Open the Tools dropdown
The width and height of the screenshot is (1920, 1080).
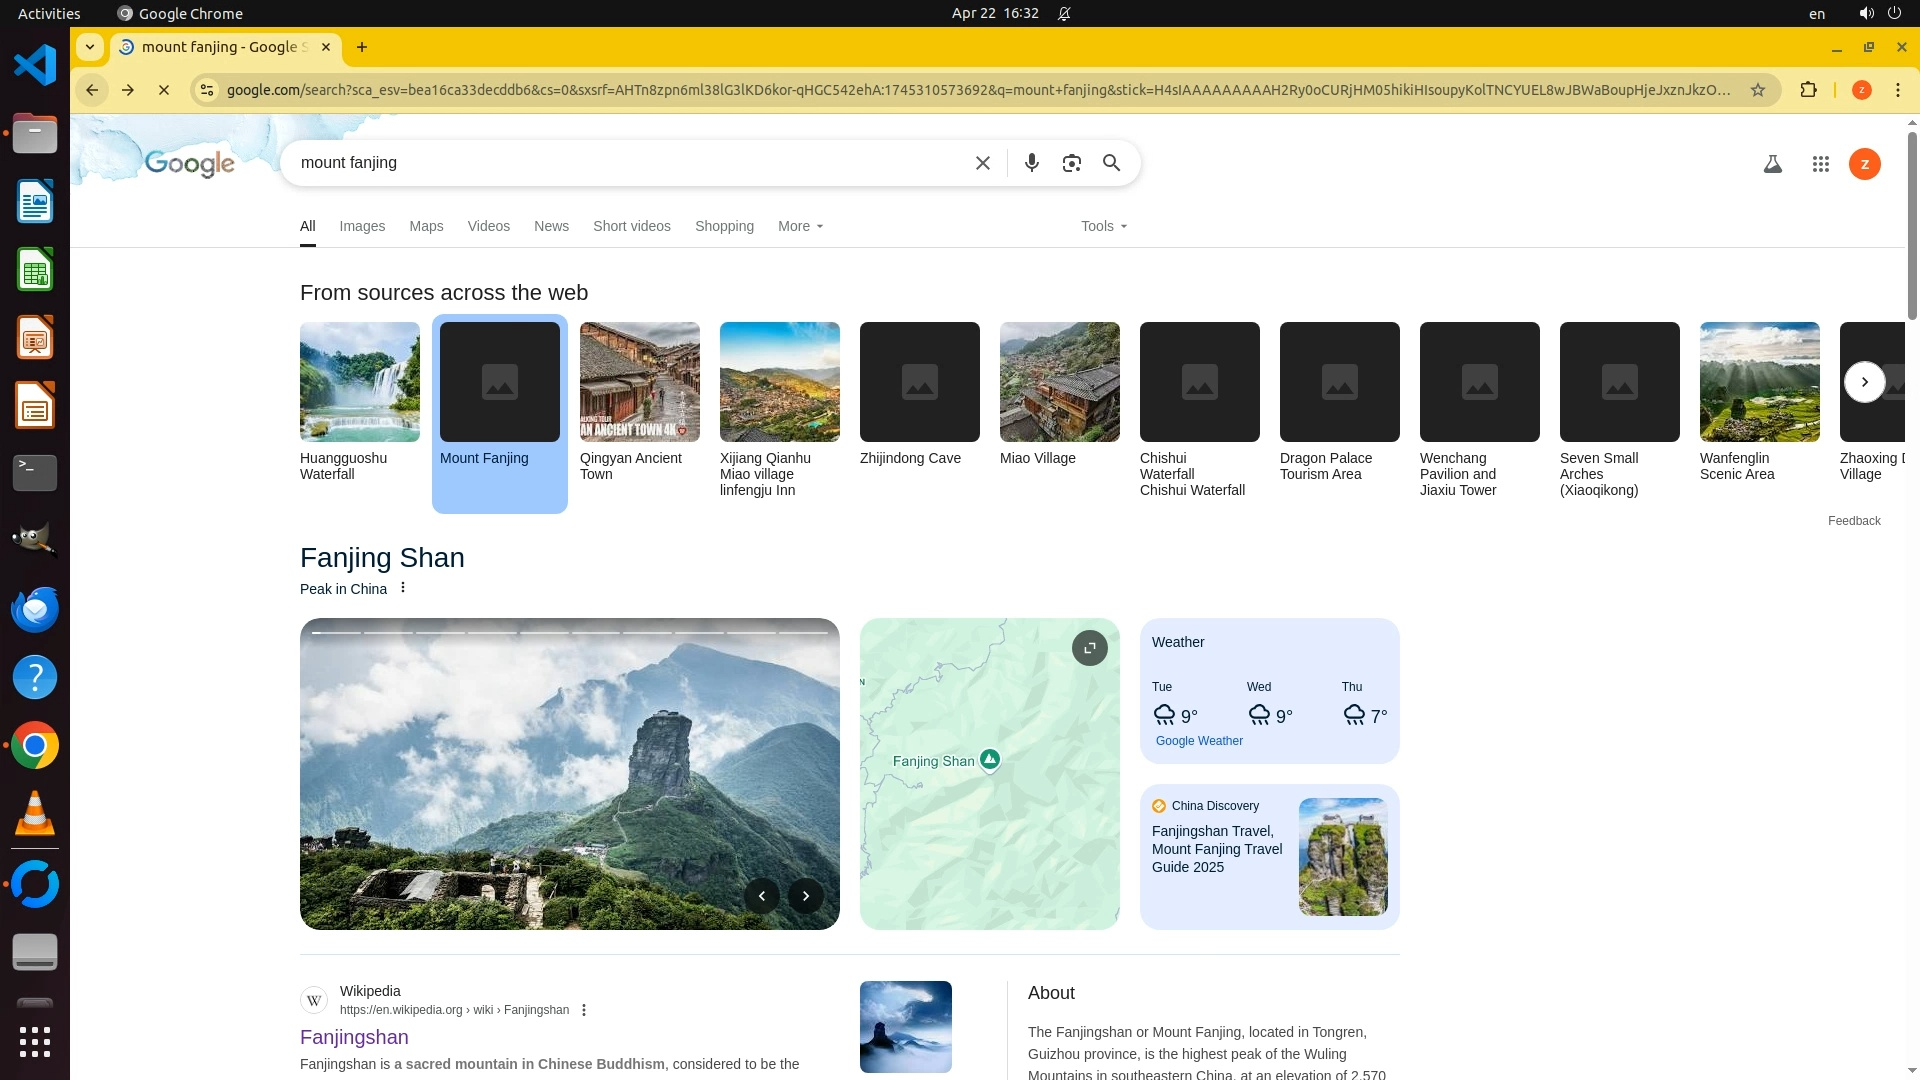[1103, 226]
